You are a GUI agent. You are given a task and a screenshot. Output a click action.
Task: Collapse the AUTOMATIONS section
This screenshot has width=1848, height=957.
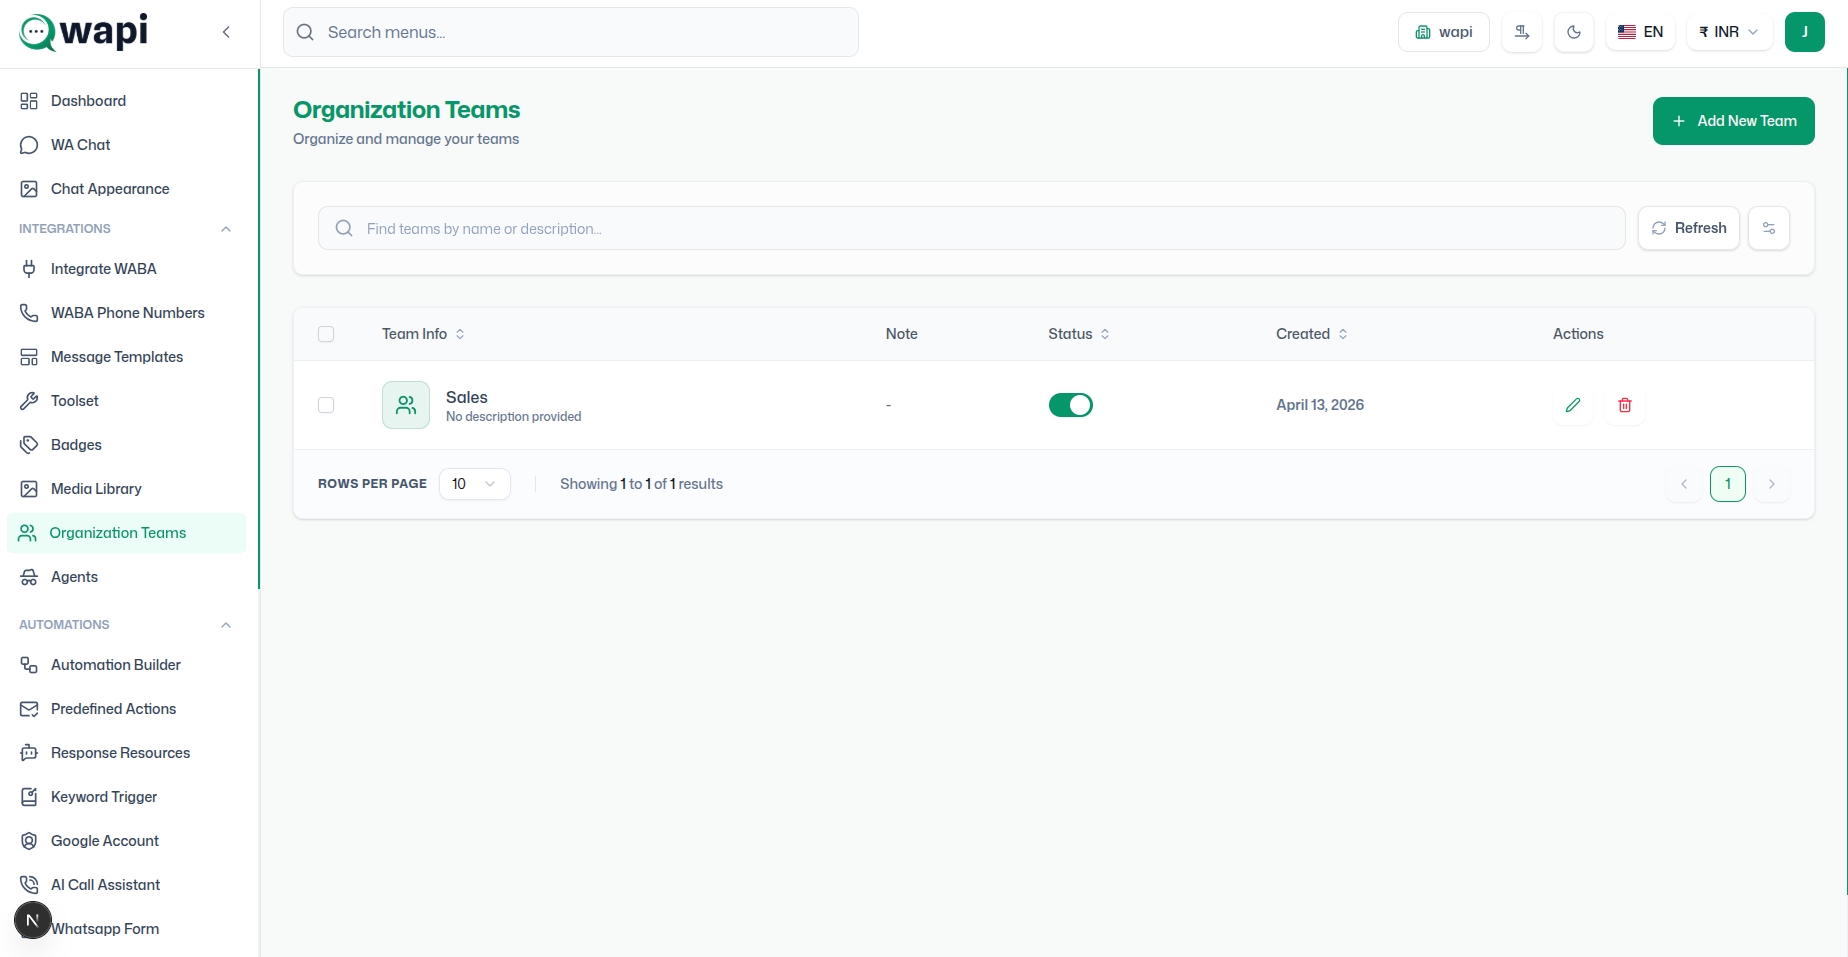pyautogui.click(x=226, y=625)
